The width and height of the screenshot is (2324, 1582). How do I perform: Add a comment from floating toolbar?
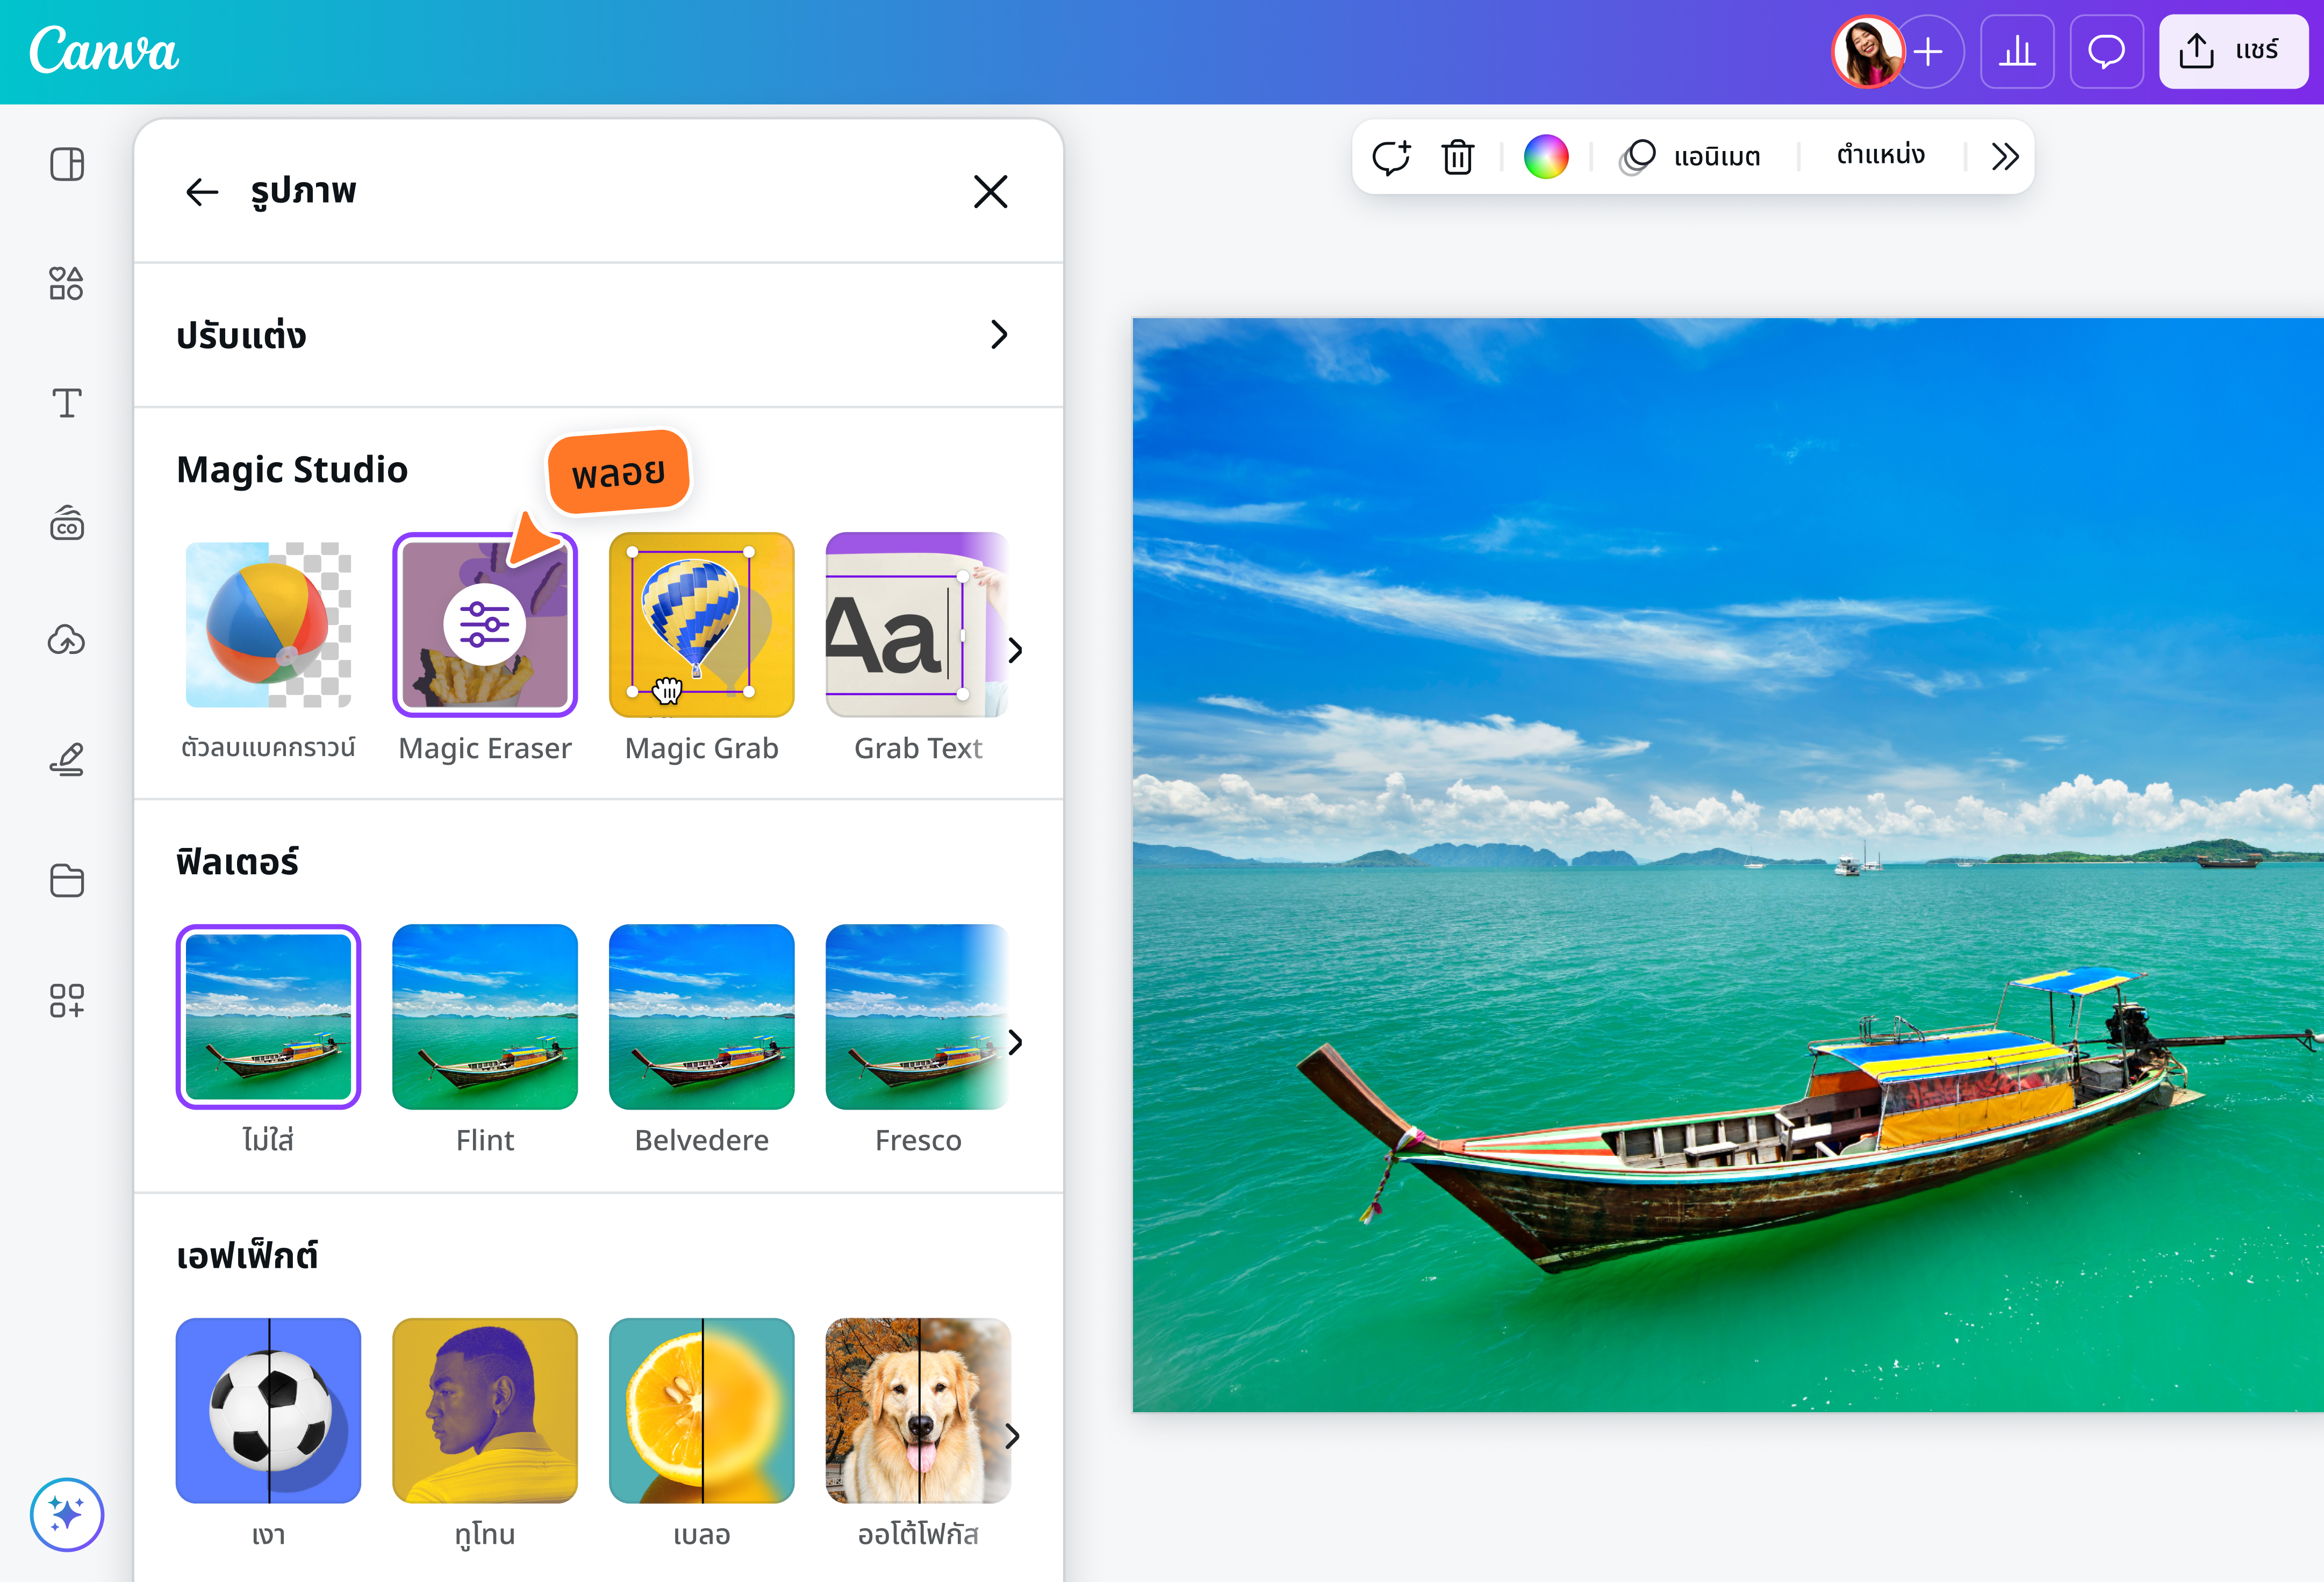click(1391, 157)
